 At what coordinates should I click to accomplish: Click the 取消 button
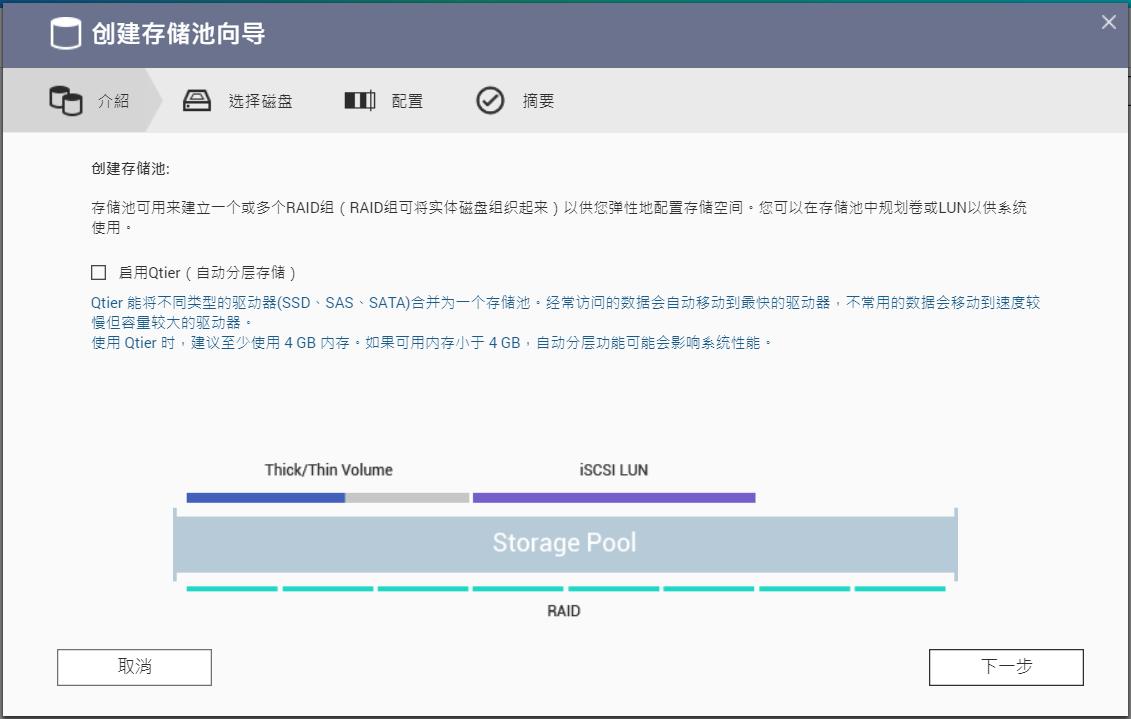pos(134,666)
